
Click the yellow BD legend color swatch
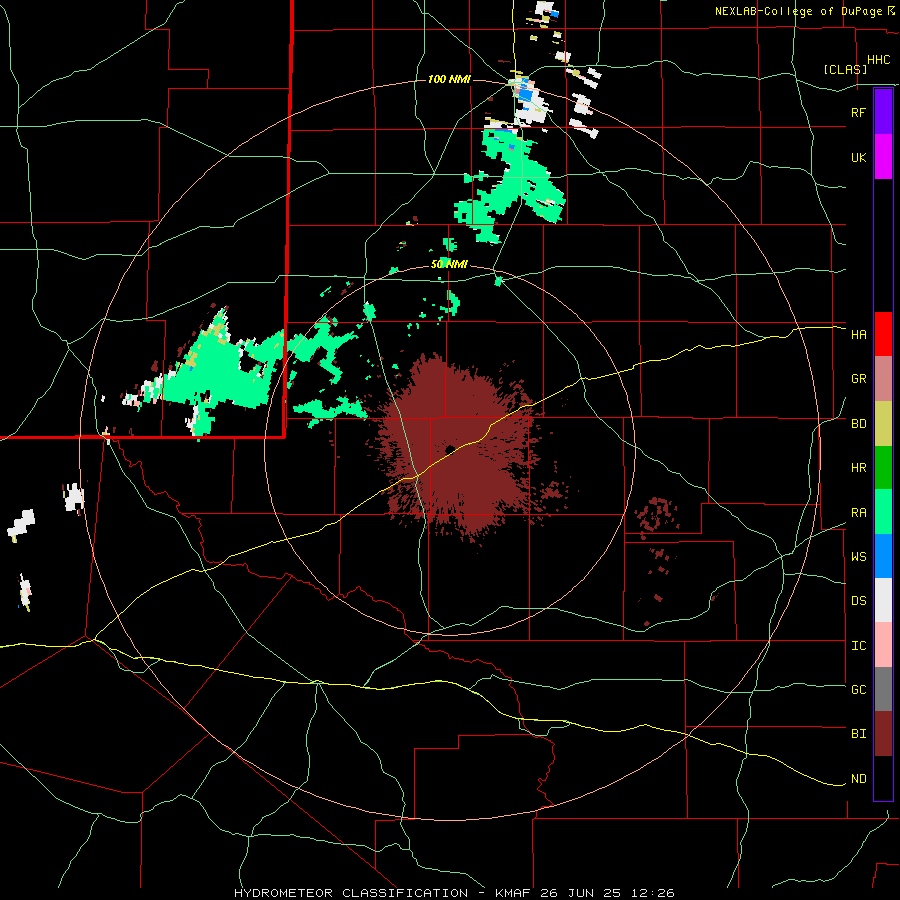[883, 424]
